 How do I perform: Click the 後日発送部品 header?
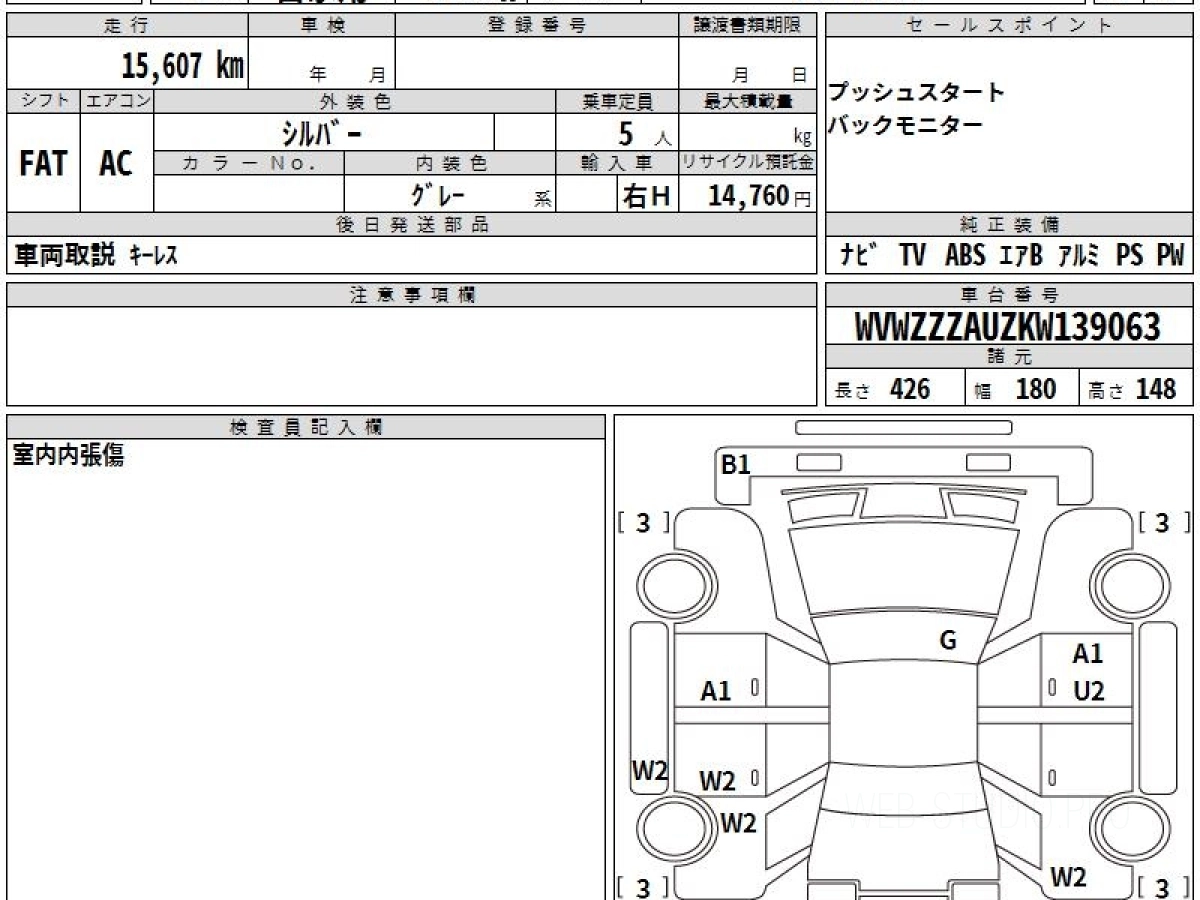pos(412,225)
